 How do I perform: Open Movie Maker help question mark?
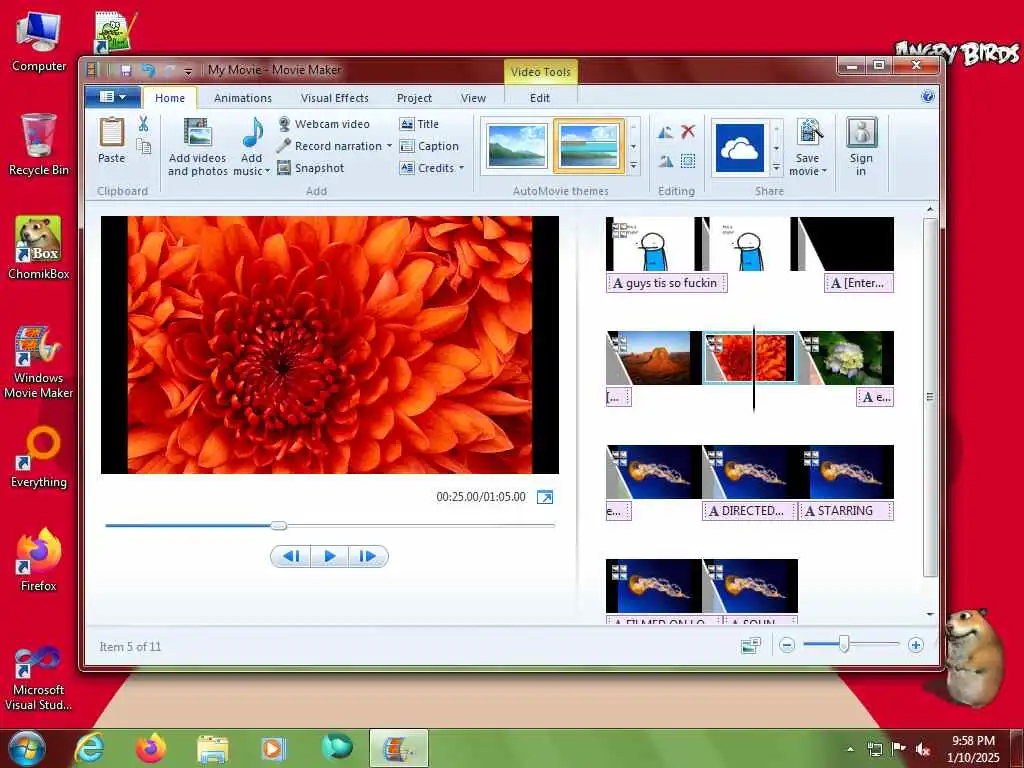pyautogui.click(x=927, y=97)
